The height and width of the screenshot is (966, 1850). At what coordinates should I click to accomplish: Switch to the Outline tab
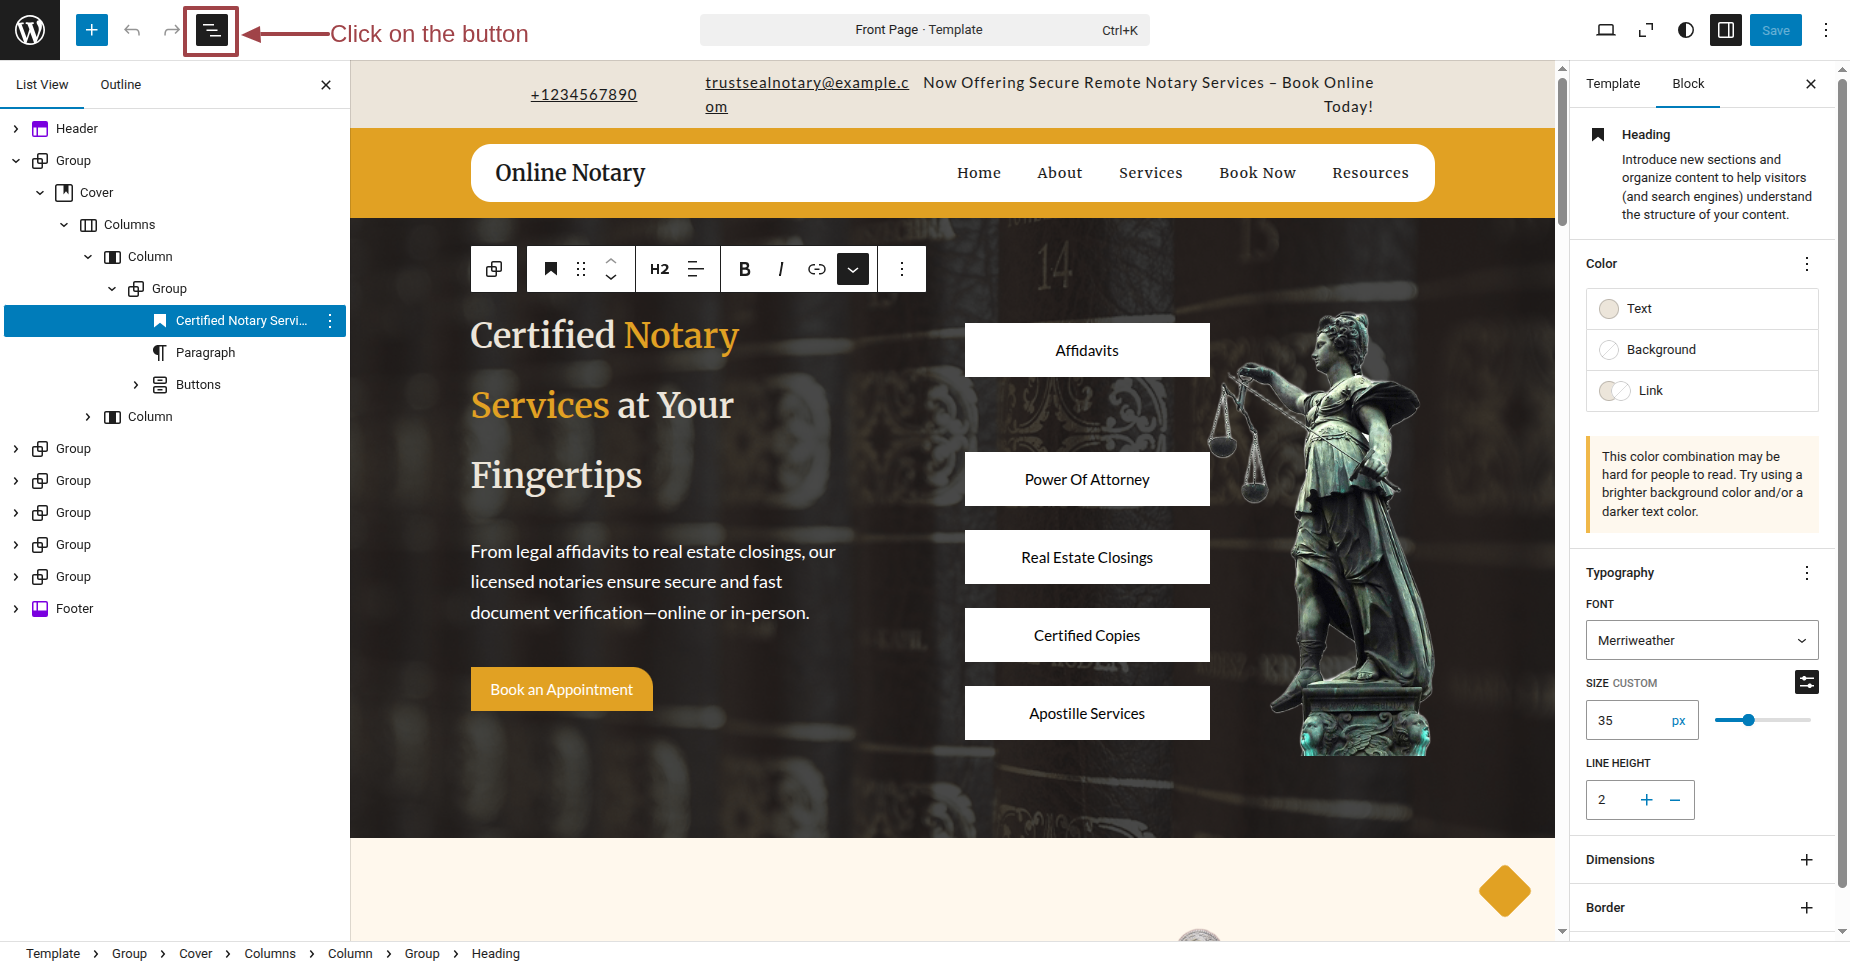pyautogui.click(x=120, y=85)
